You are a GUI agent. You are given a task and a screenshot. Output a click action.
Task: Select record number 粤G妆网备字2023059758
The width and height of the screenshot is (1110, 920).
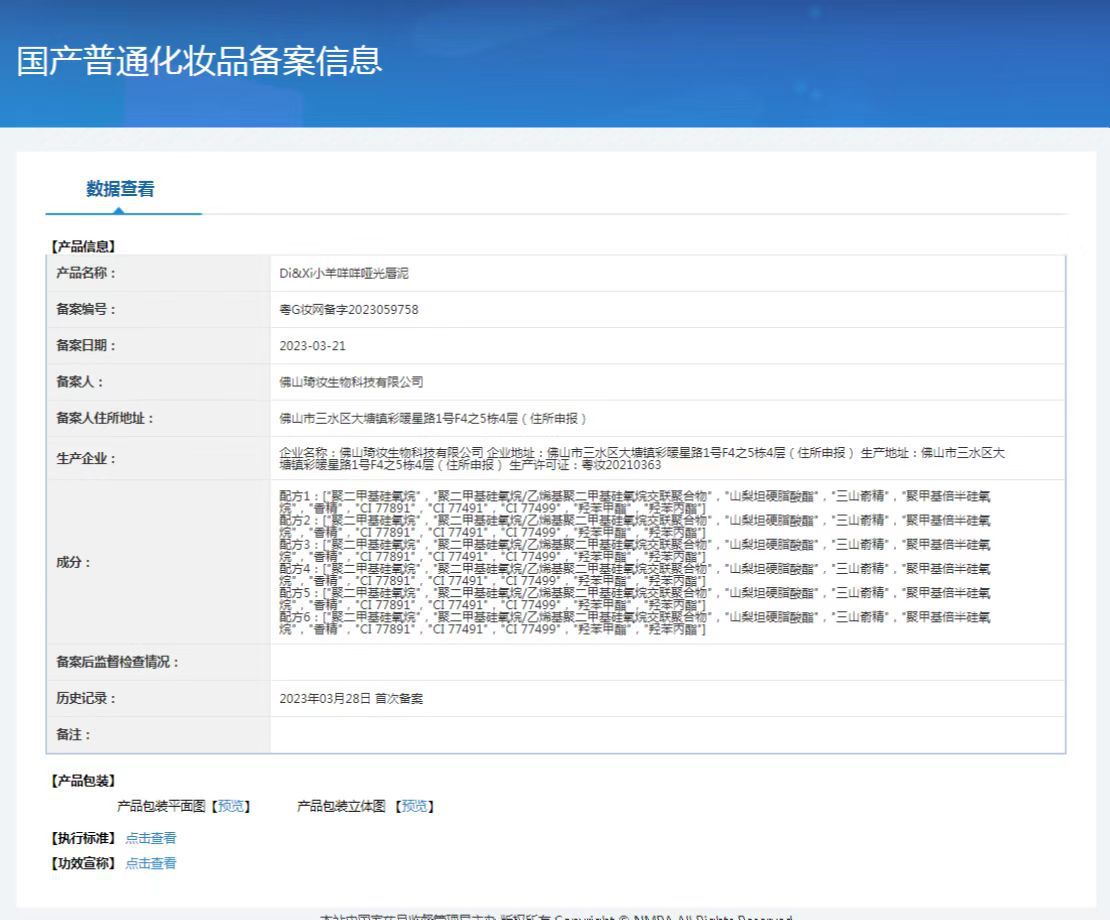349,309
